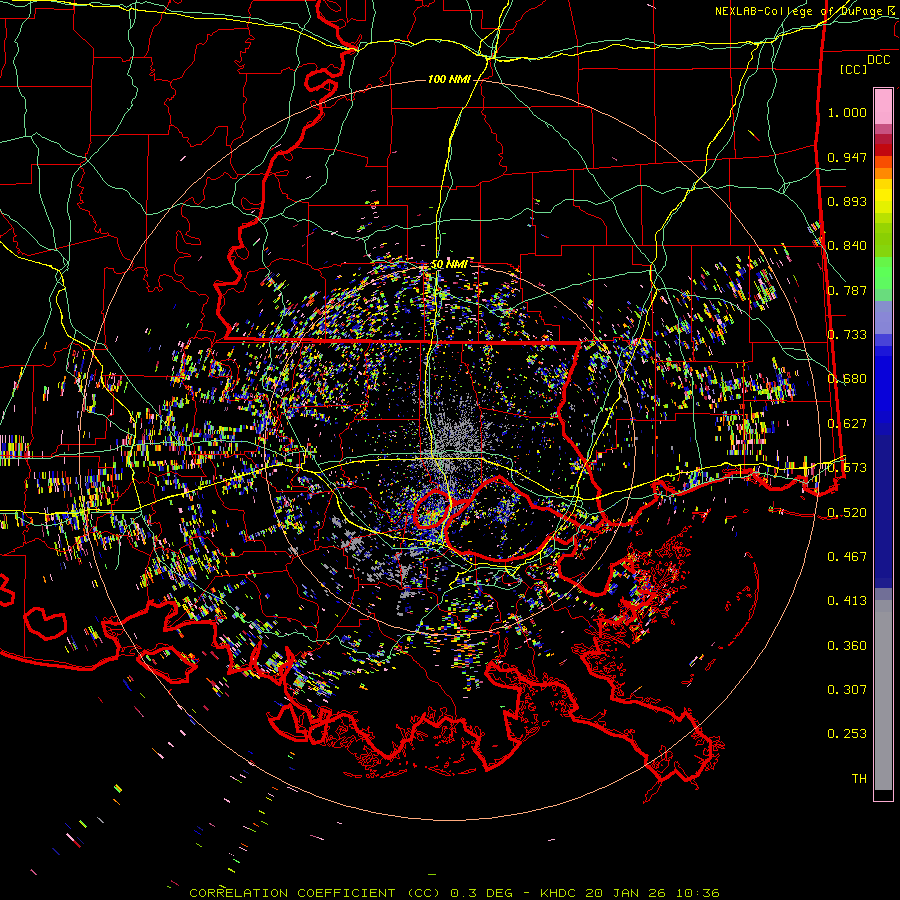
Task: Click the gray segment of the color bar
Action: [883, 695]
